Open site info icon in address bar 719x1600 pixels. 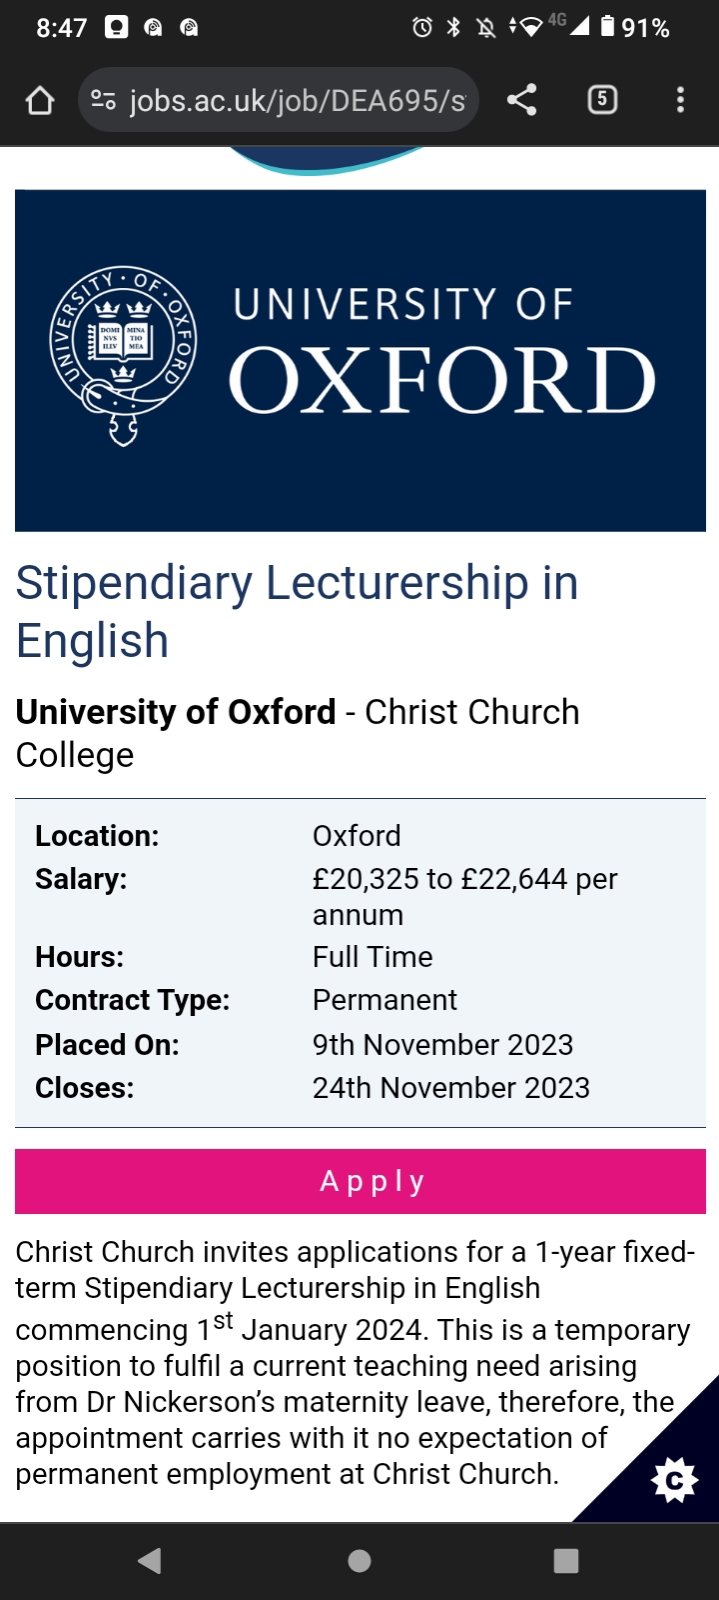click(103, 100)
